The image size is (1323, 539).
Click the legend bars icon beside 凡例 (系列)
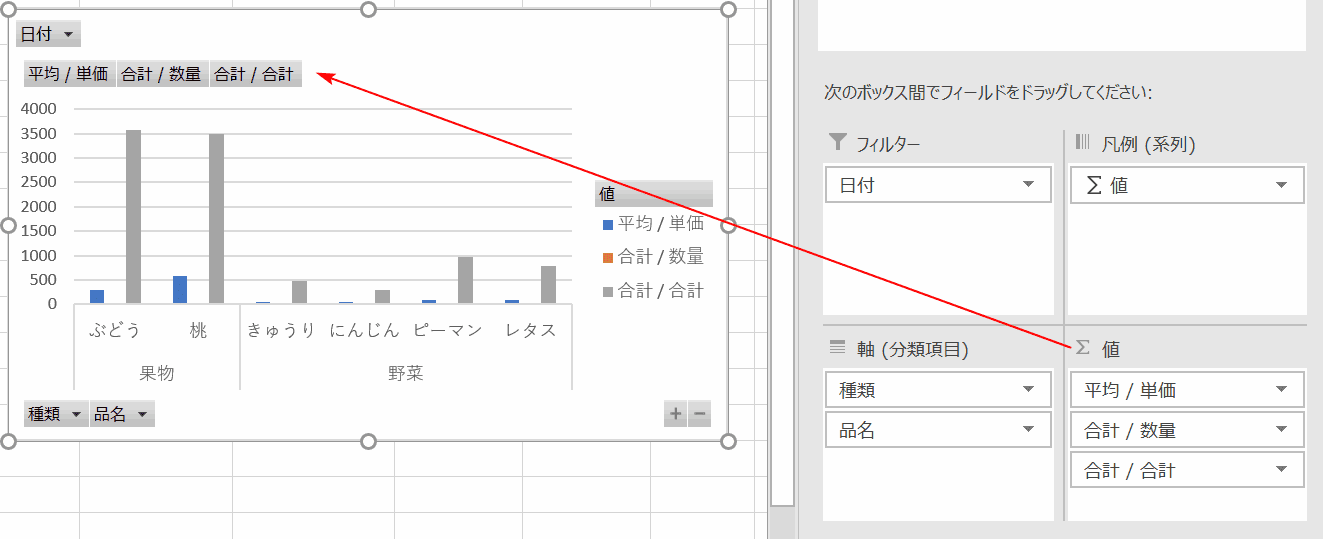(x=1082, y=142)
